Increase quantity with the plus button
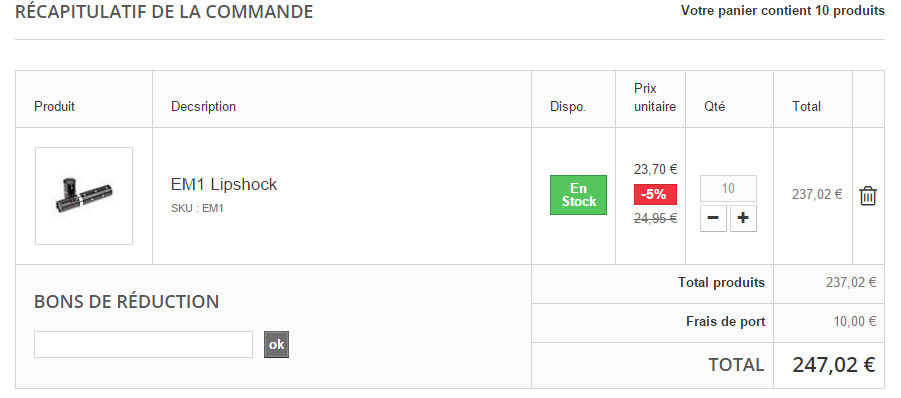Screen dimensions: 901x398 click(743, 218)
